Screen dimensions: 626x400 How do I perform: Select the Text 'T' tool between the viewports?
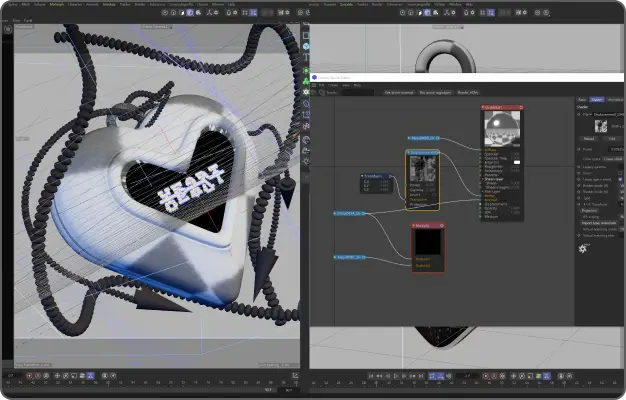[x=306, y=57]
